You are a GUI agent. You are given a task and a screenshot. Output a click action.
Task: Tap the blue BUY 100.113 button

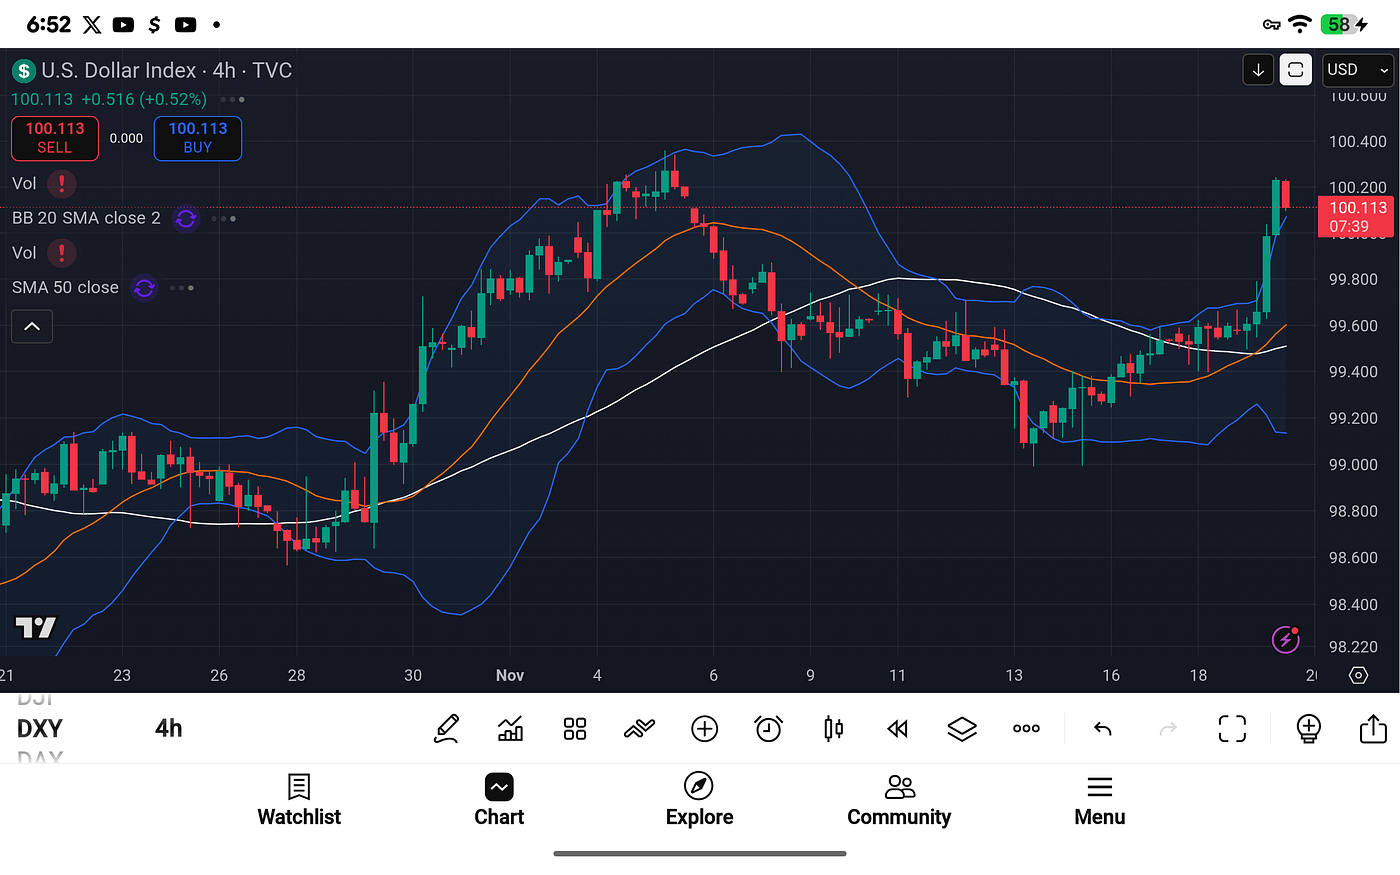[198, 138]
